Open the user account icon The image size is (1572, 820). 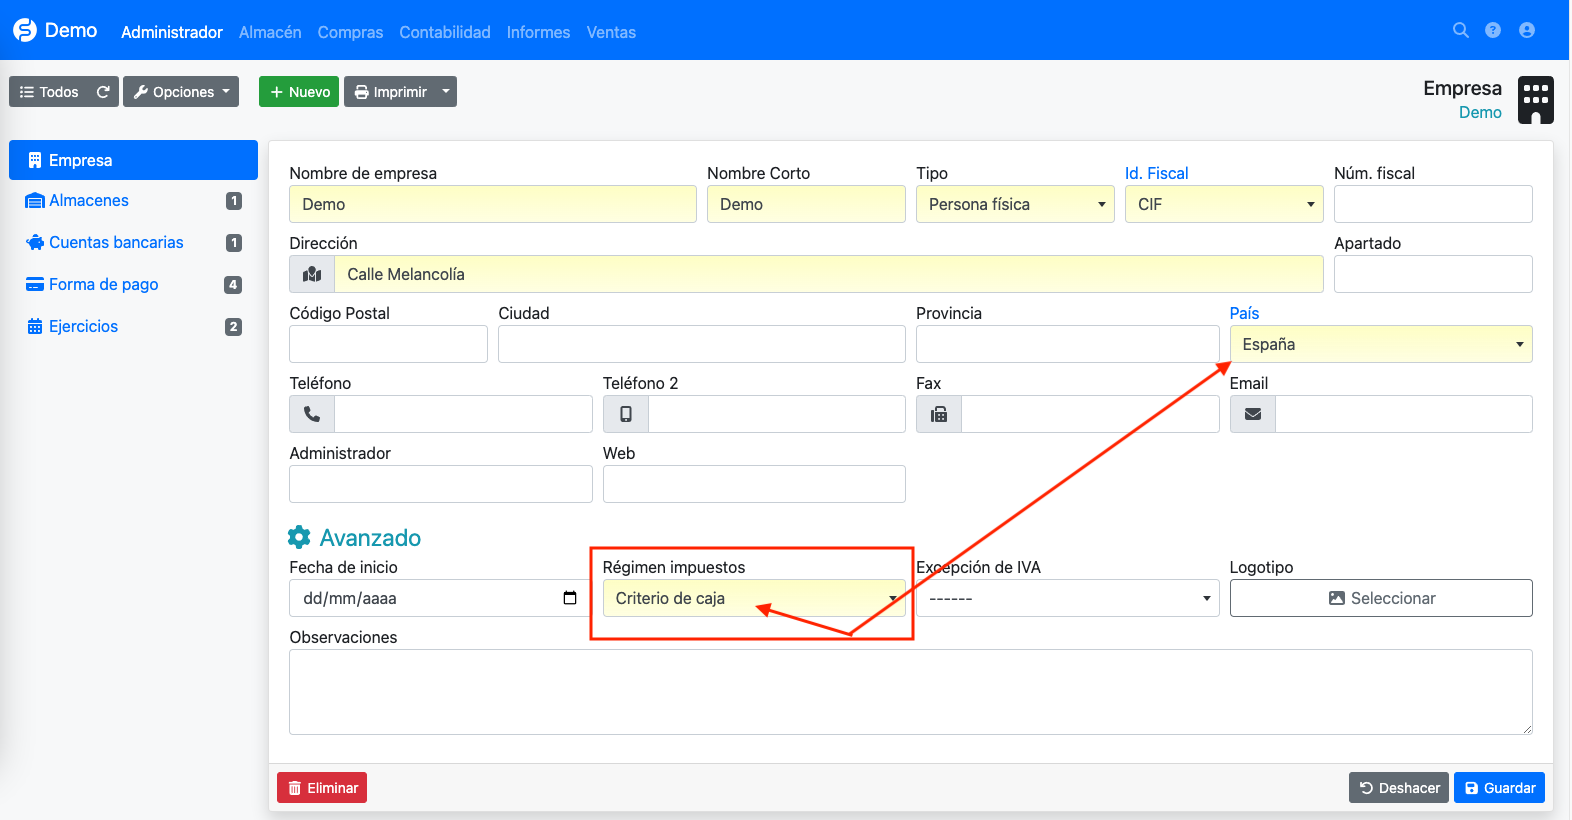1526,31
